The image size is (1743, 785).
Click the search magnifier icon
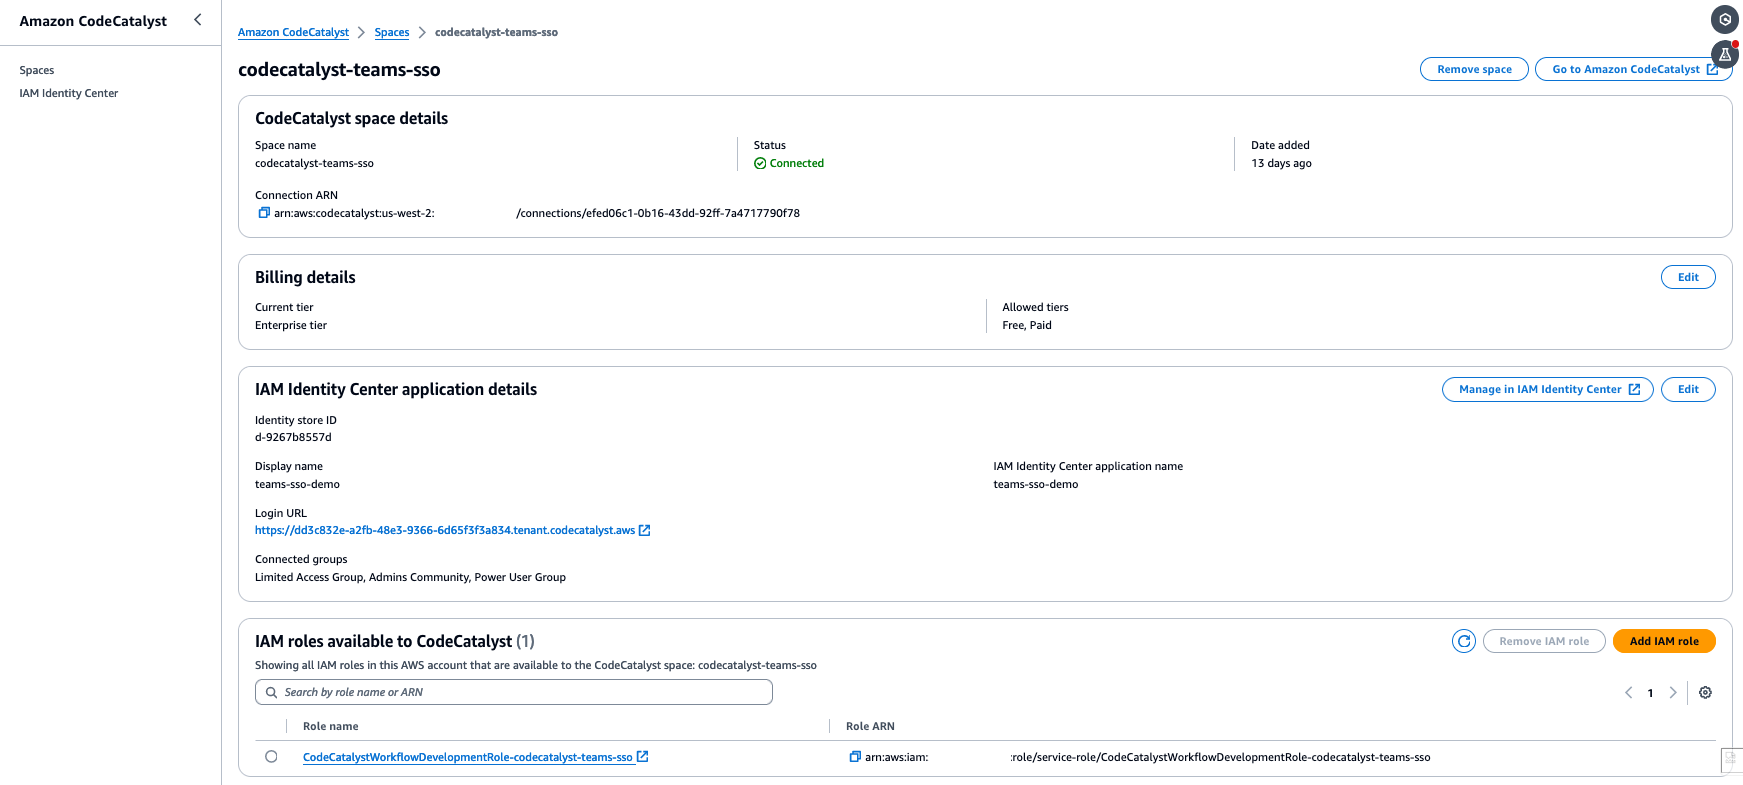(x=271, y=692)
